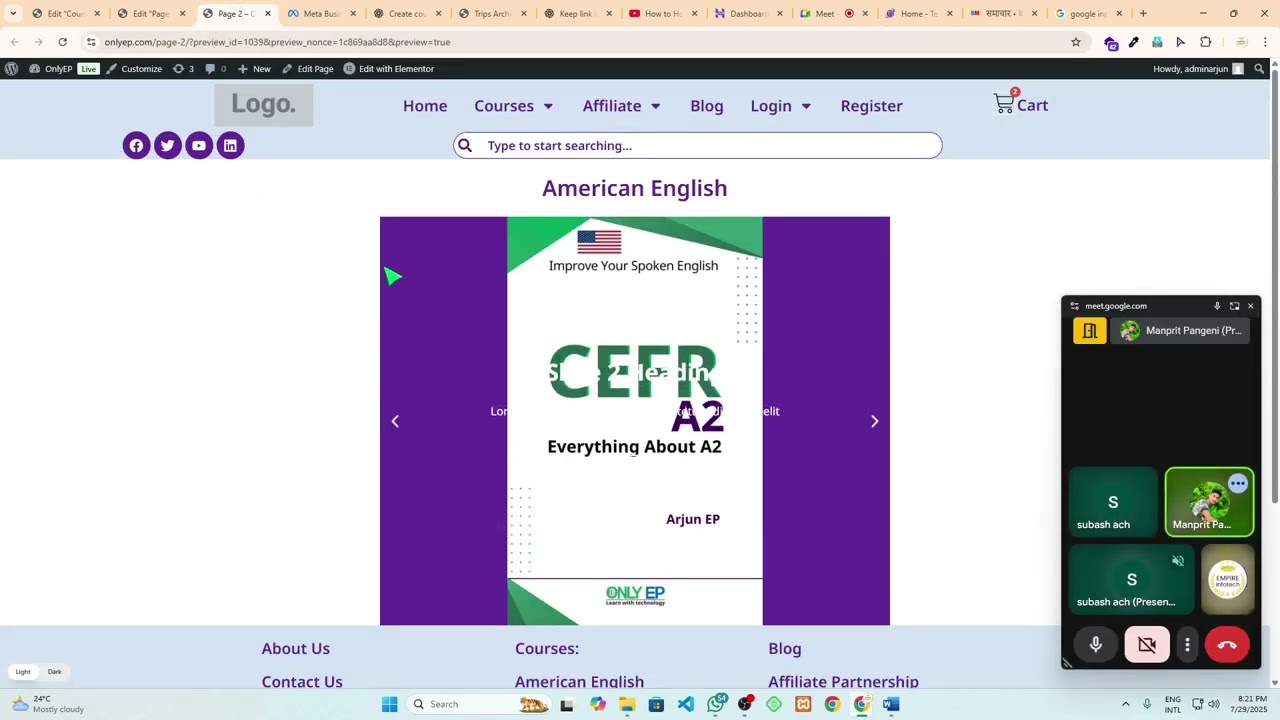This screenshot has height=720, width=1280.
Task: Toggle the Meet camera on
Action: (x=1147, y=645)
